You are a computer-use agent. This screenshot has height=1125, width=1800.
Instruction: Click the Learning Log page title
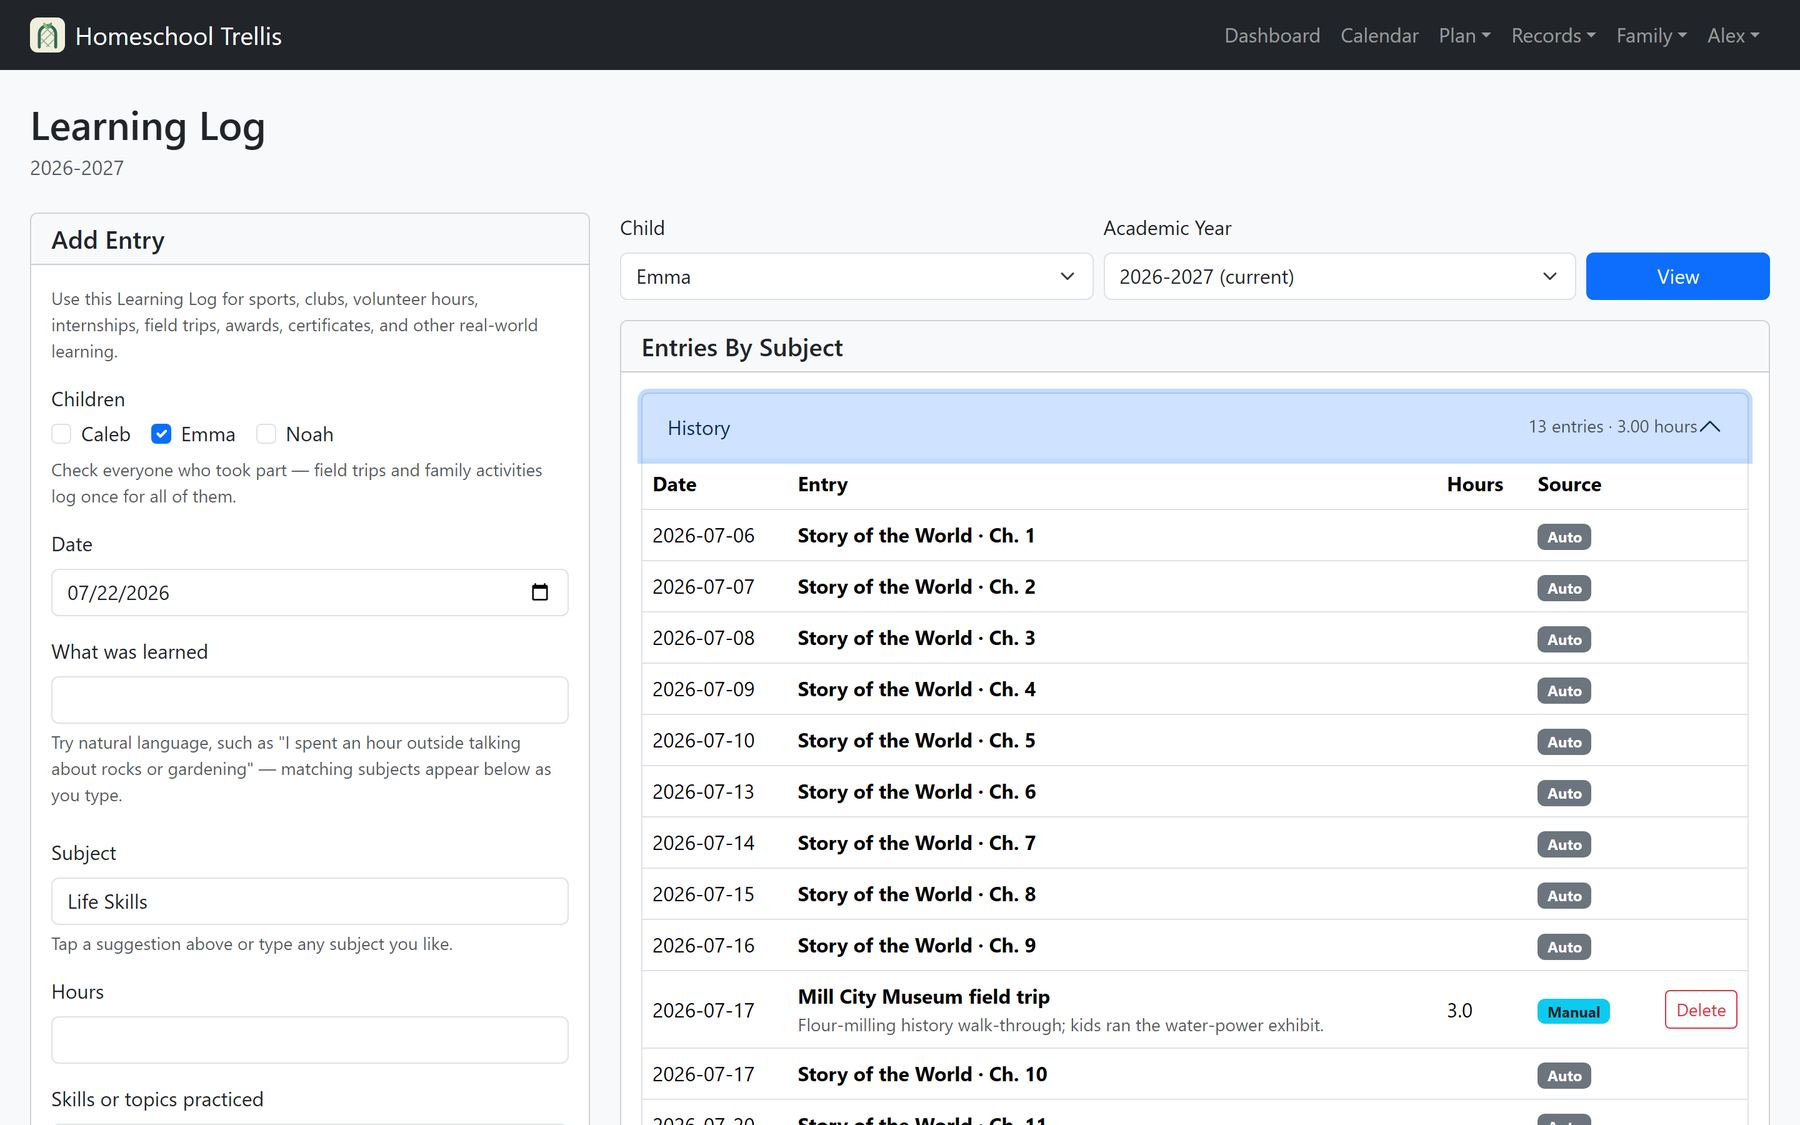click(148, 127)
